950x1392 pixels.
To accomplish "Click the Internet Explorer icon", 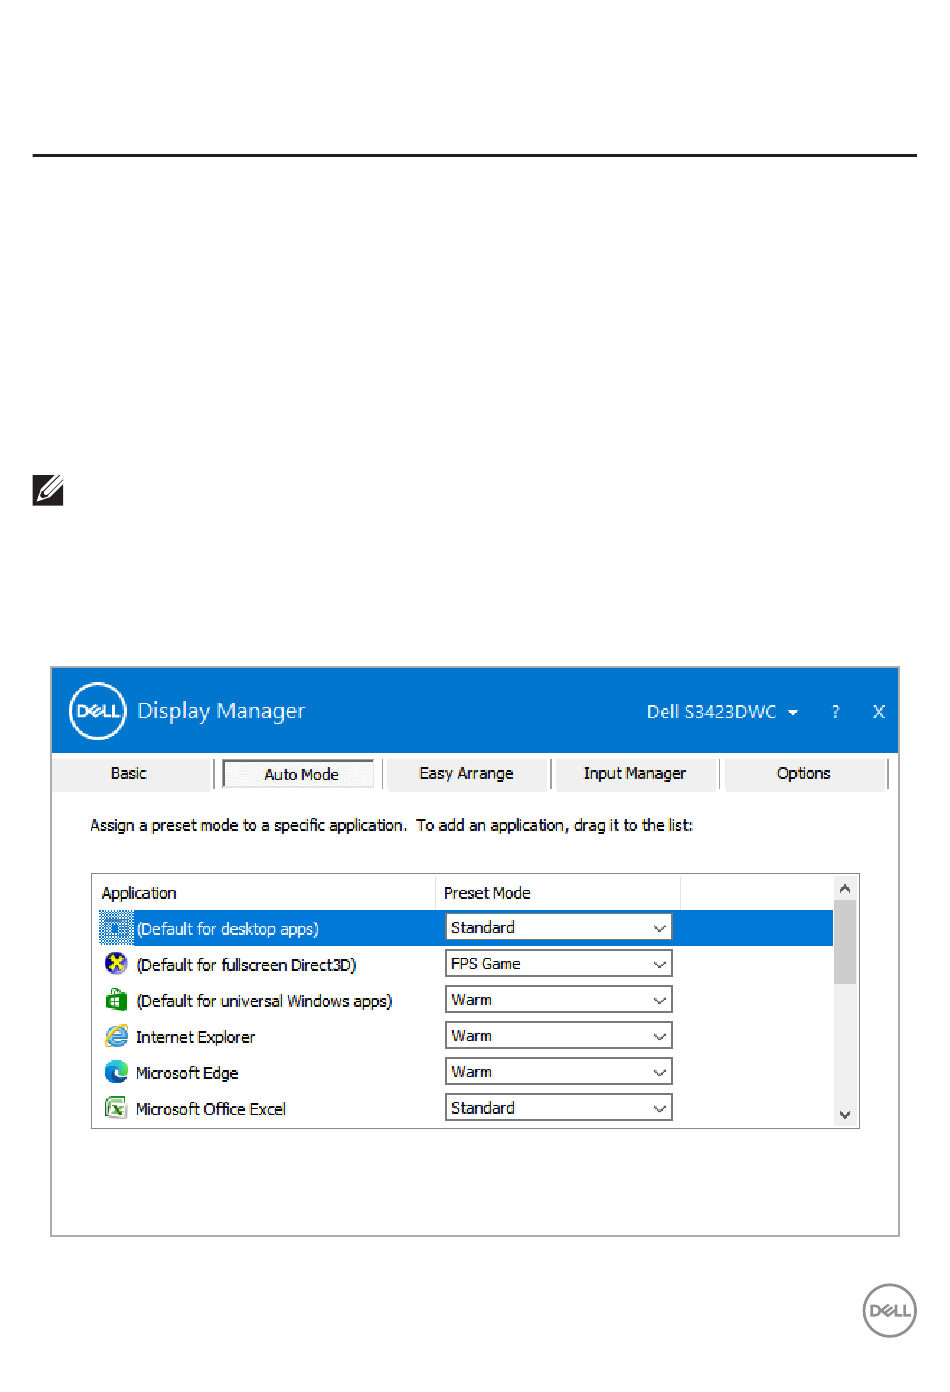I will [116, 1036].
